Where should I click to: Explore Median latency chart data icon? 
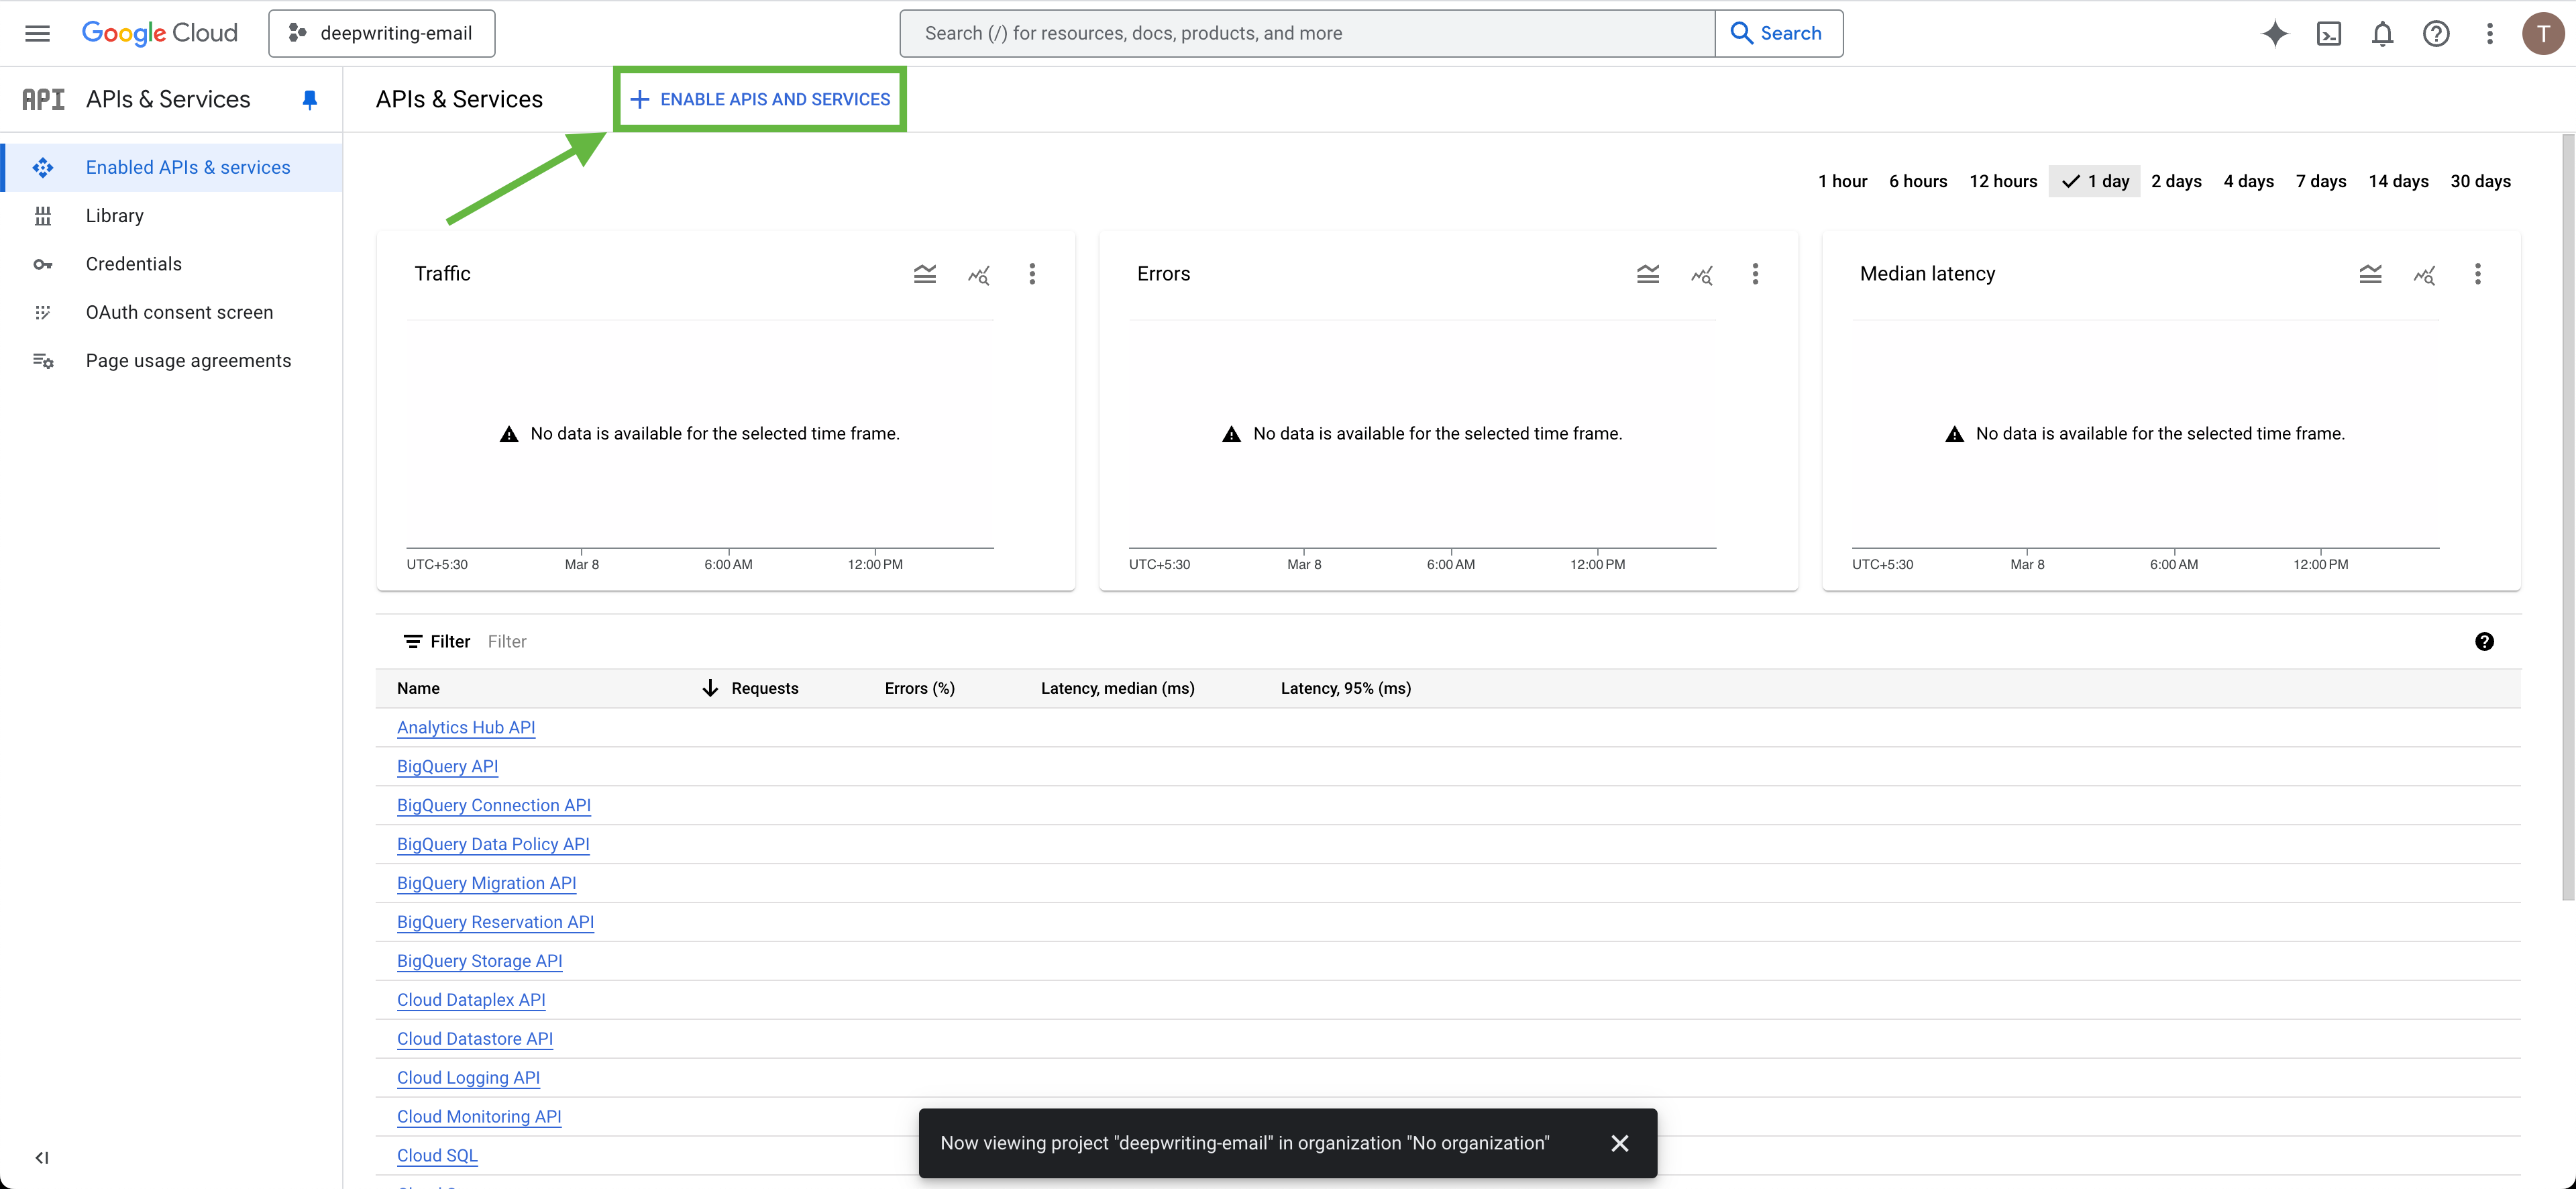[x=2424, y=274]
